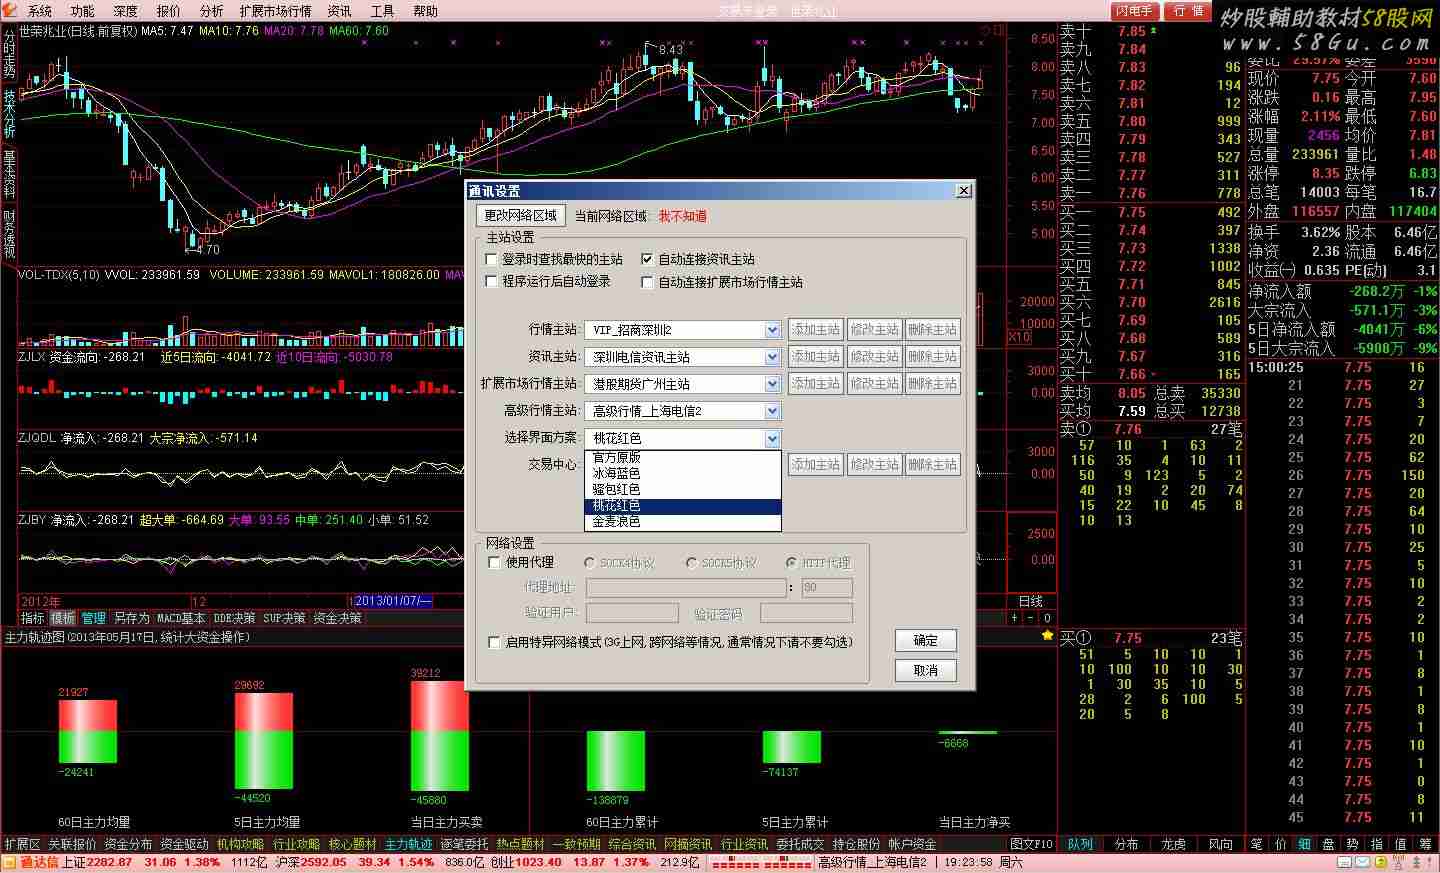Open the 资金驱动 bottom tab
This screenshot has width=1440, height=873.
[185, 845]
